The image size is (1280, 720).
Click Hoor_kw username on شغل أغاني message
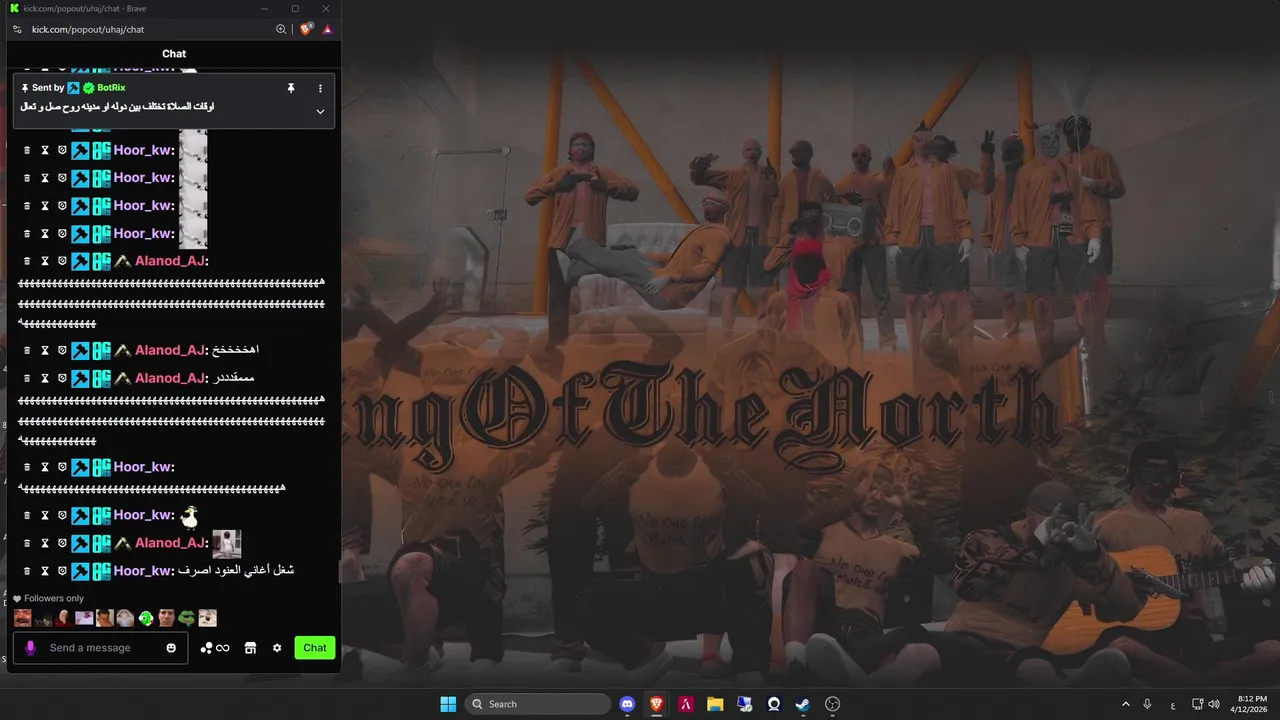tap(144, 571)
